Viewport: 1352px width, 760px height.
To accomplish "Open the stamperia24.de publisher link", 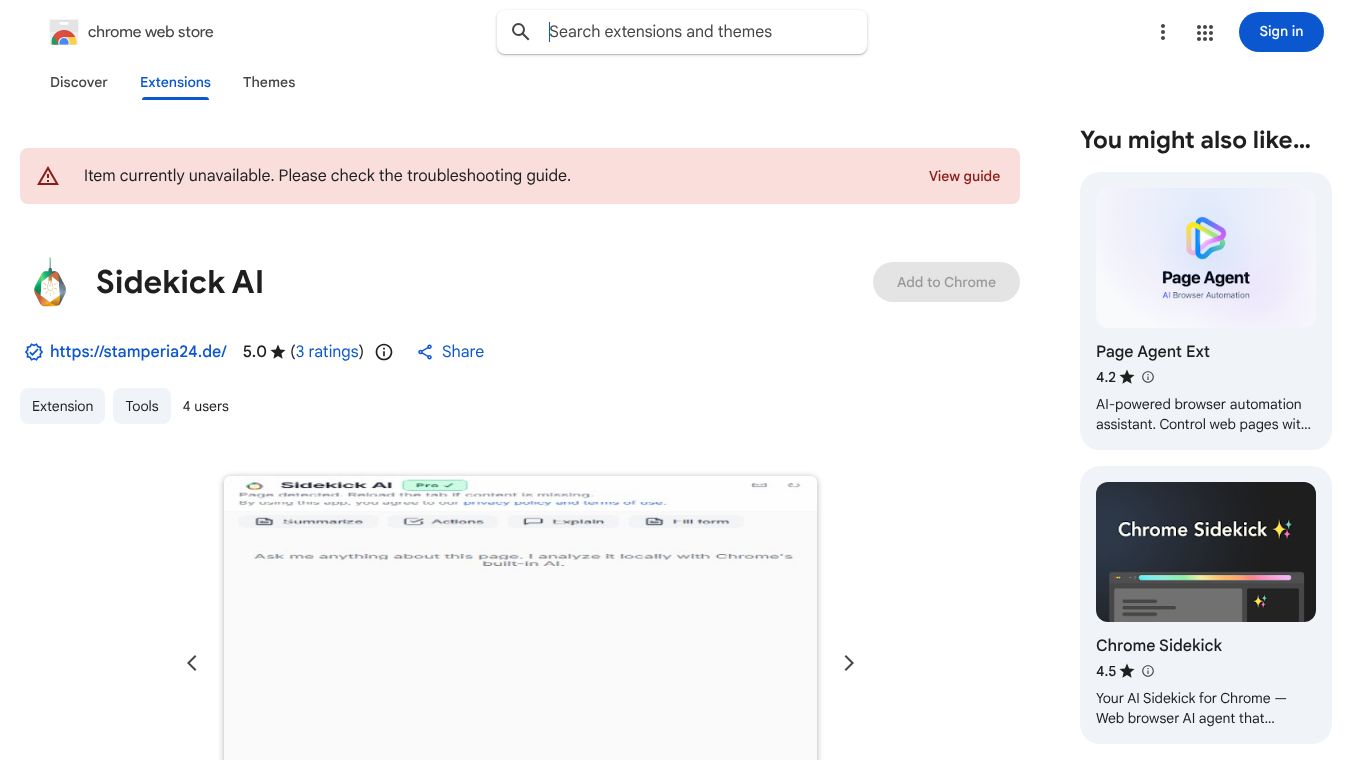I will tap(138, 352).
